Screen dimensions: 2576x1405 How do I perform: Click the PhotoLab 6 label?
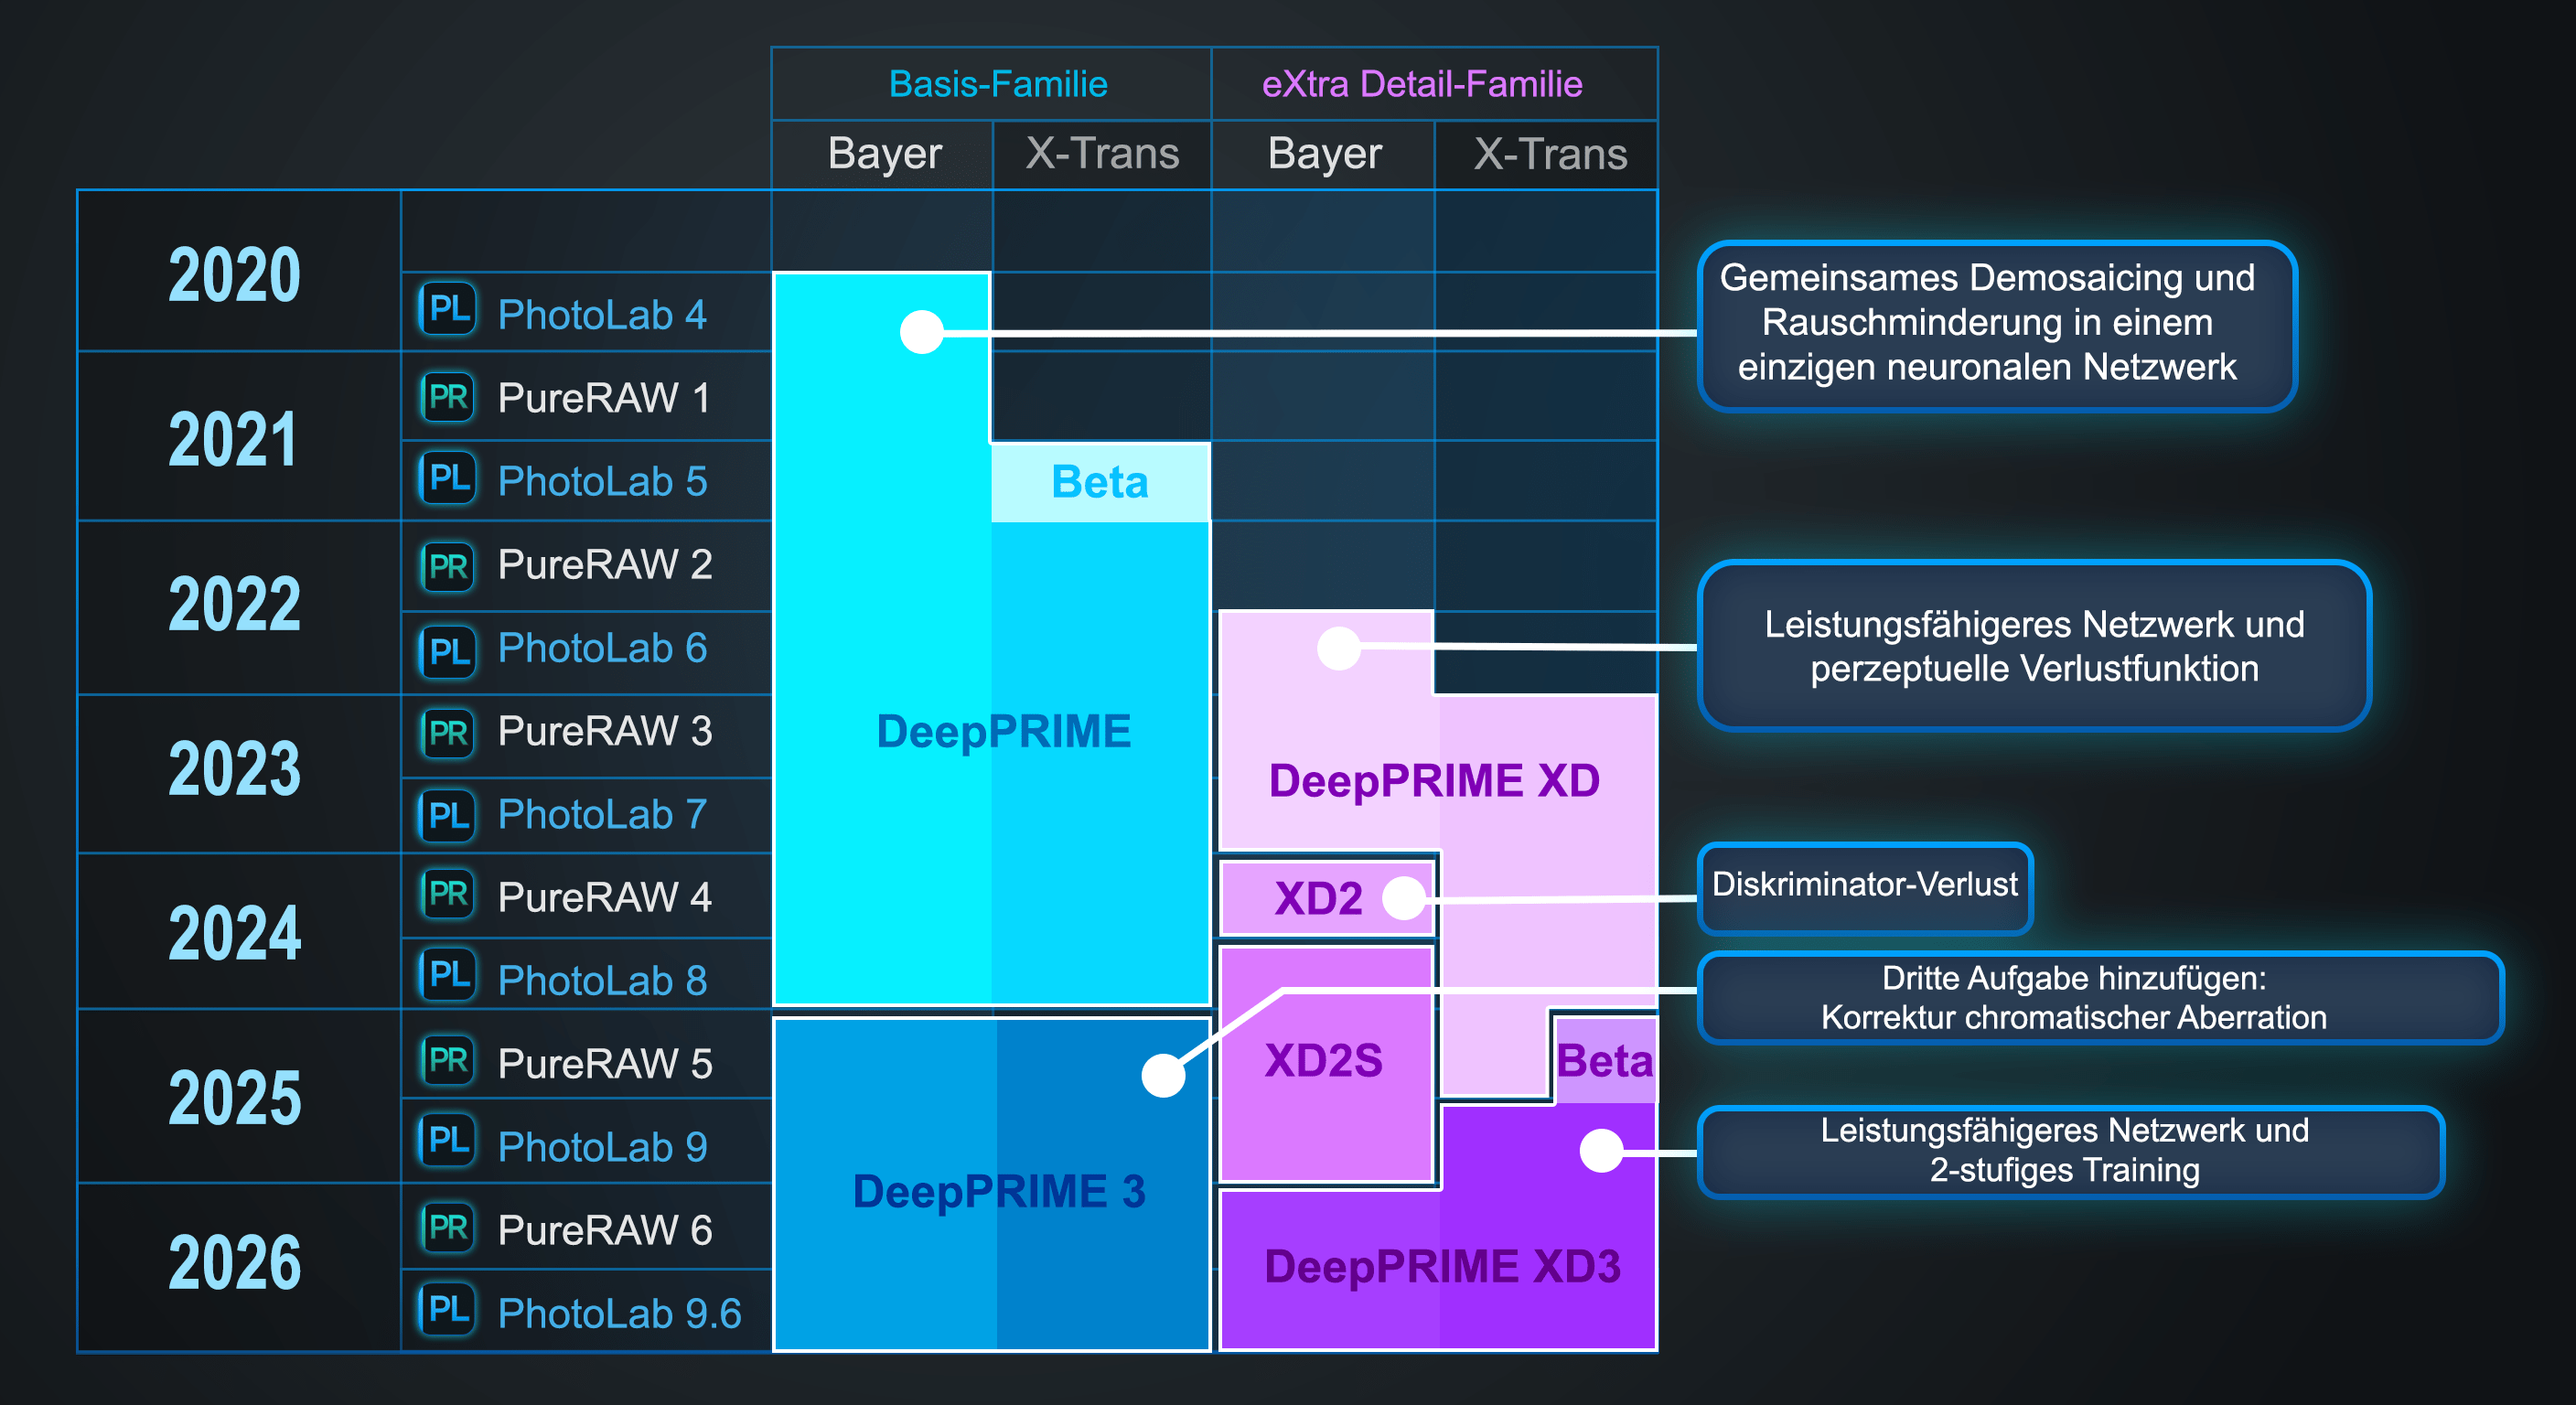click(x=602, y=649)
